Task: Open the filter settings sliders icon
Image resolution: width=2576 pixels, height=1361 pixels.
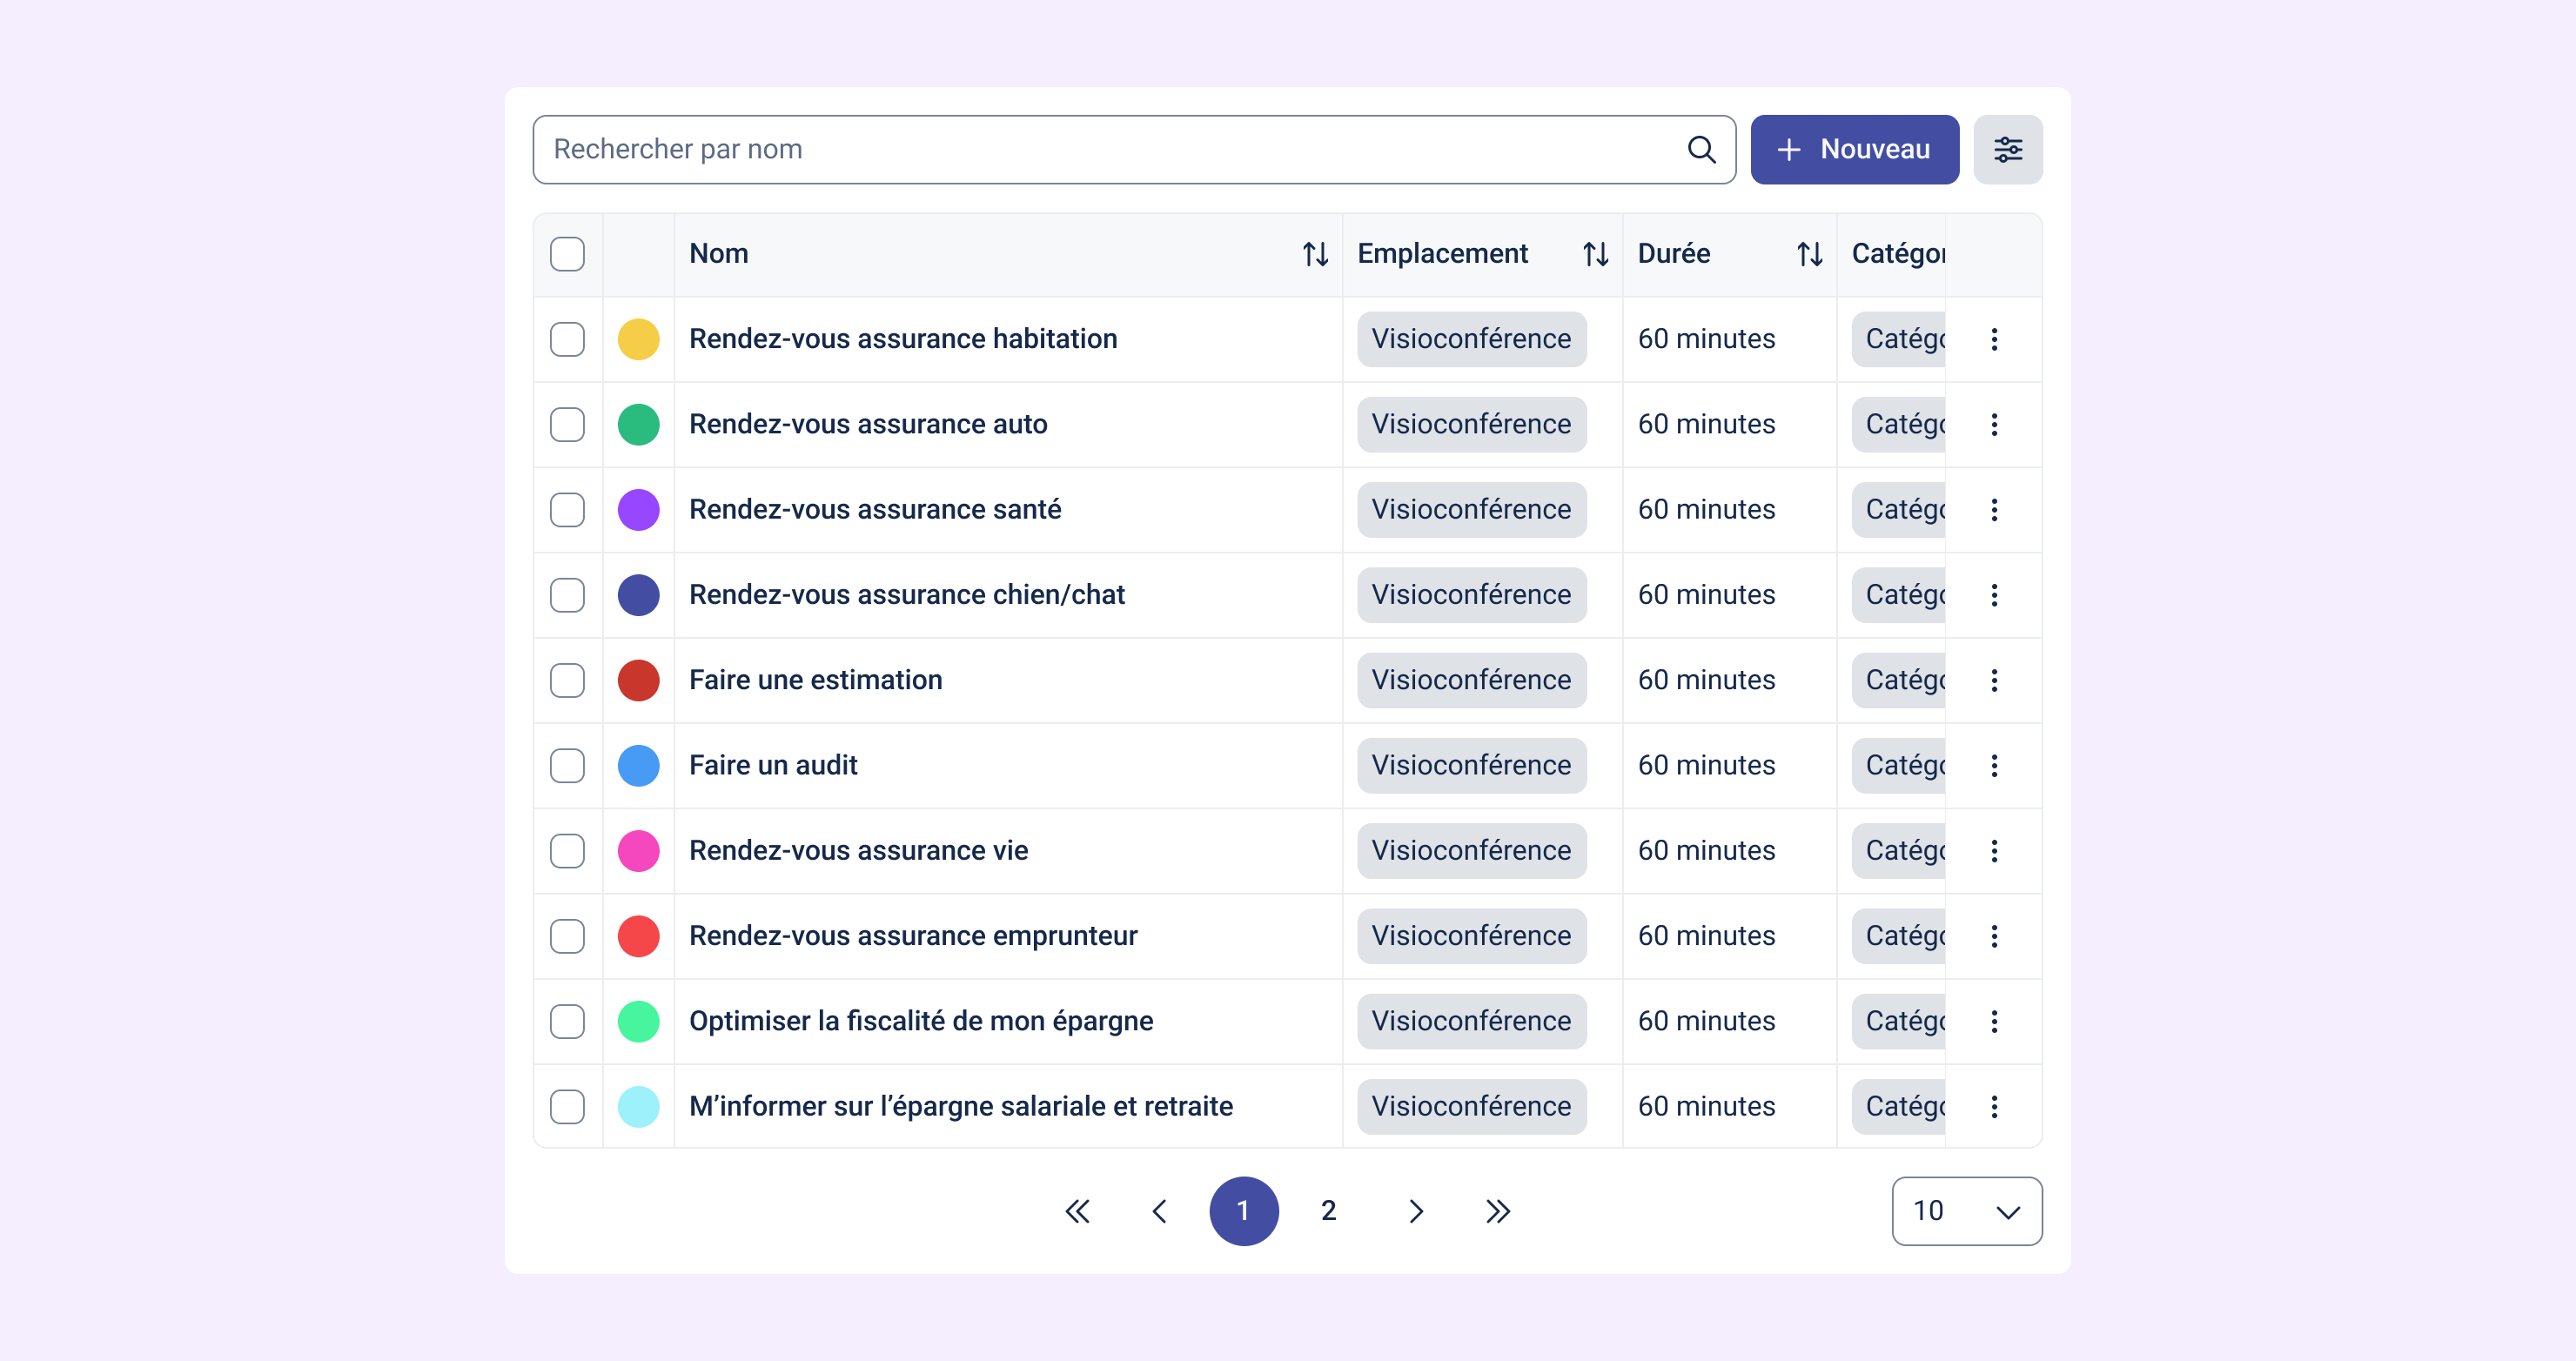Action: tap(2007, 150)
